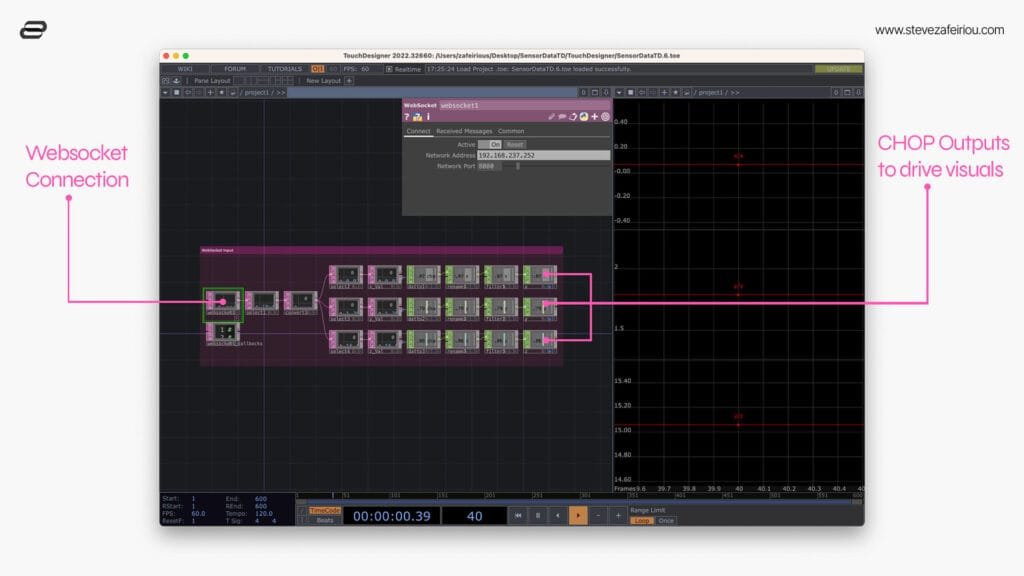Image resolution: width=1024 pixels, height=576 pixels.
Task: Maximize the left pane with square icon
Action: (594, 93)
